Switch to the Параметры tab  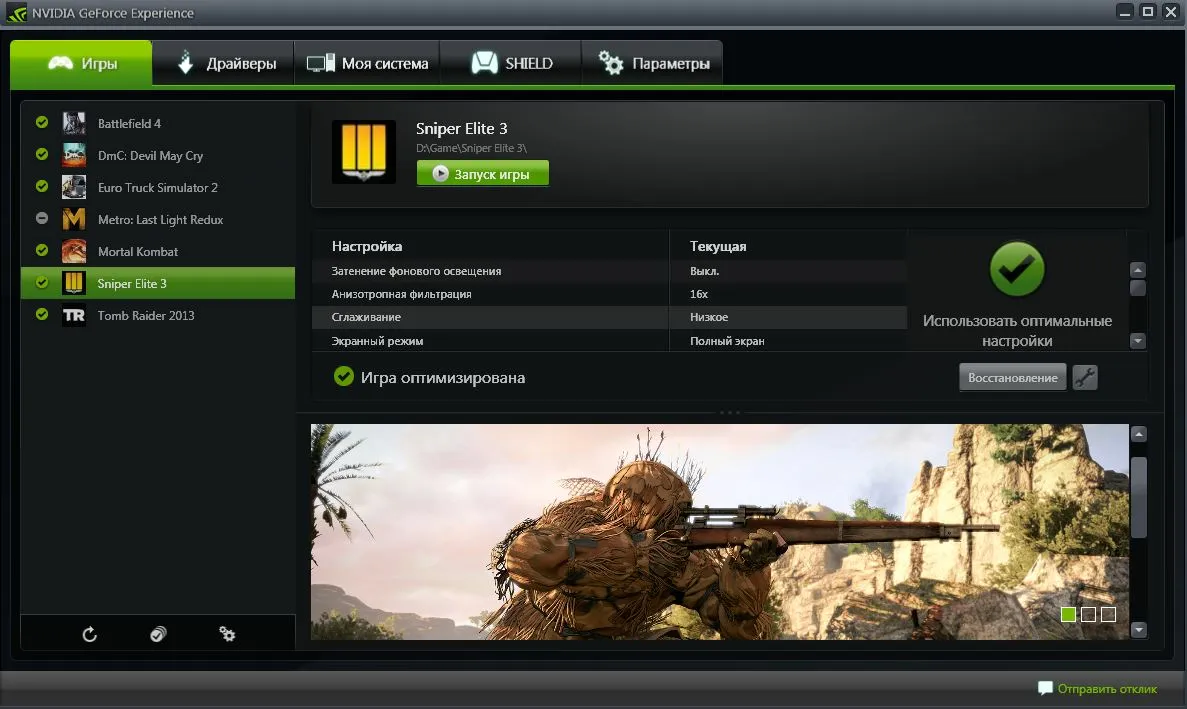[654, 63]
